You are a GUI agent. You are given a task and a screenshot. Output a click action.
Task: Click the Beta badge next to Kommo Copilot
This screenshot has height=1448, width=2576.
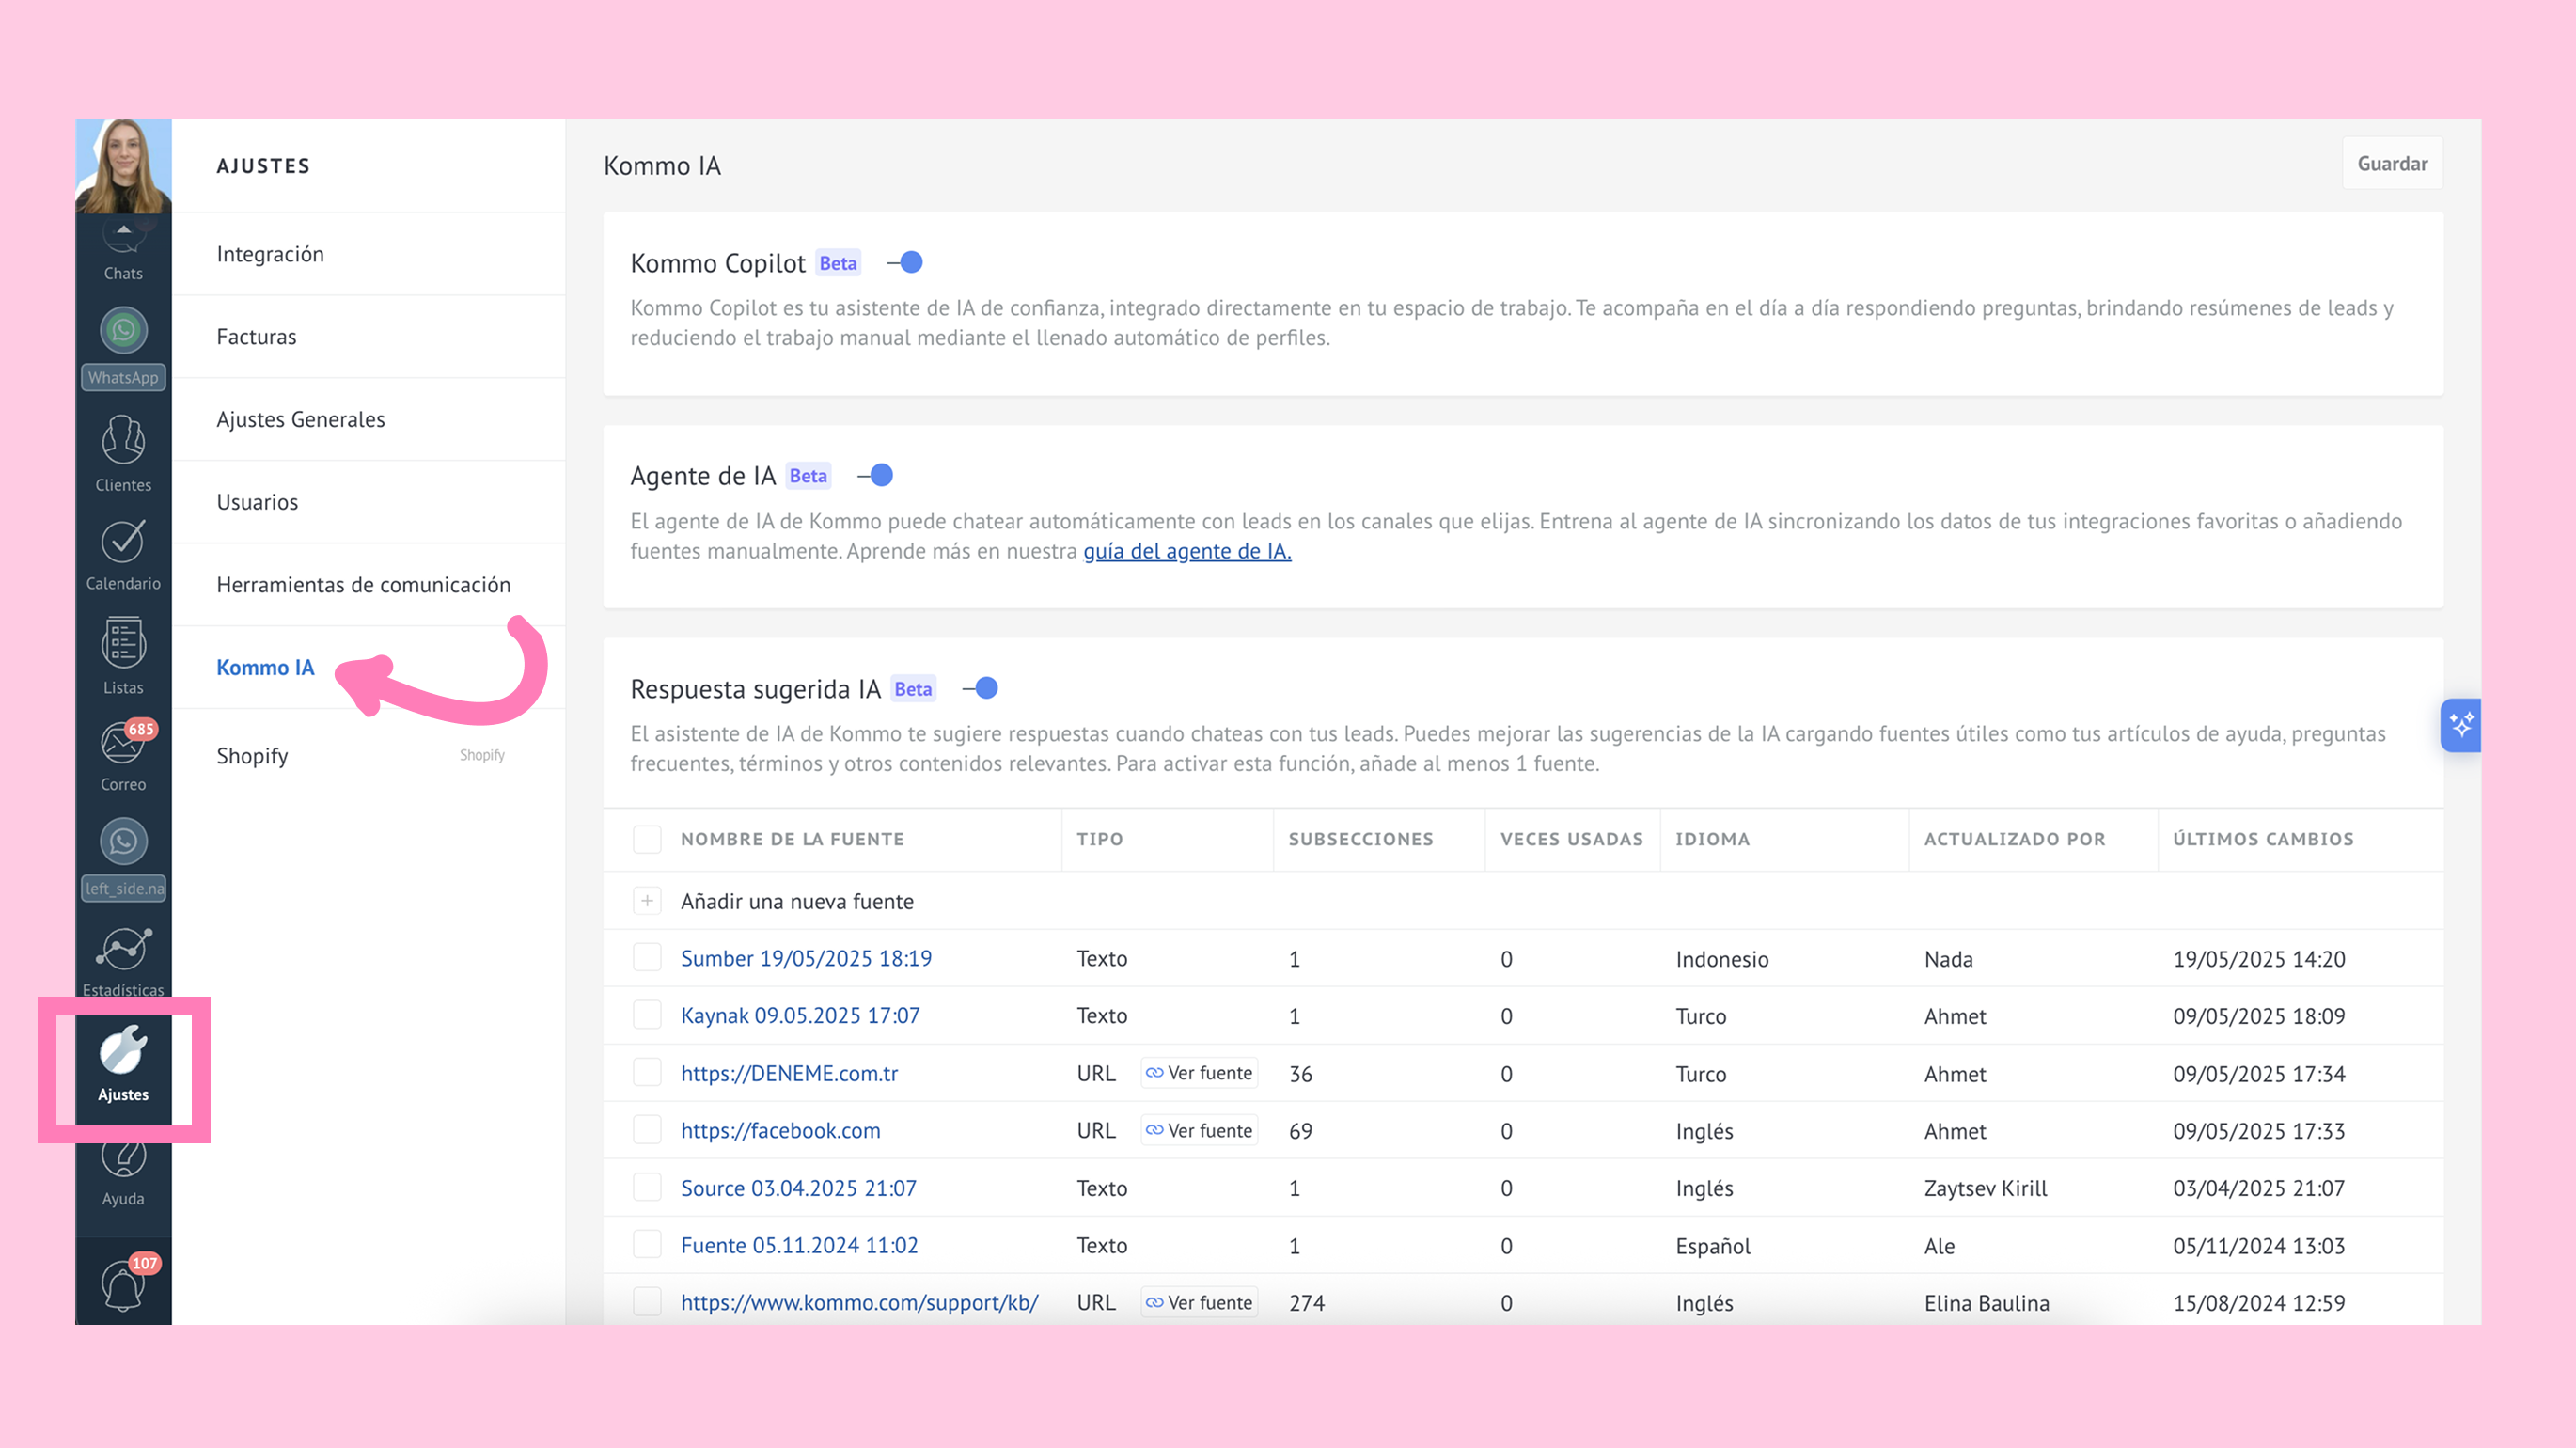point(838,263)
